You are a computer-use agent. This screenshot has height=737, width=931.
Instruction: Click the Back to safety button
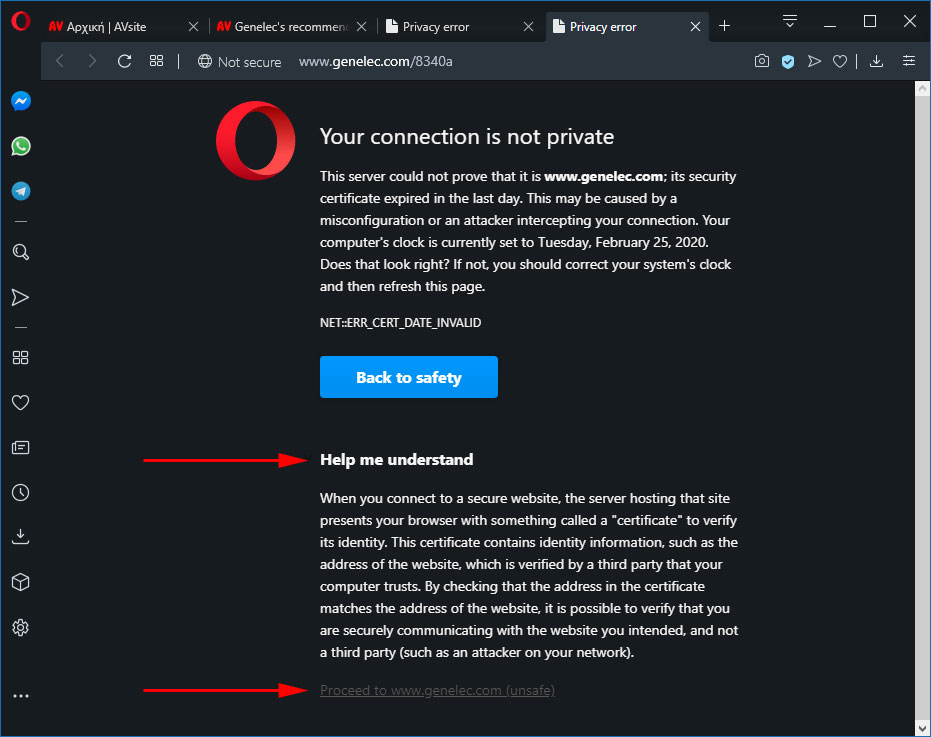(408, 377)
